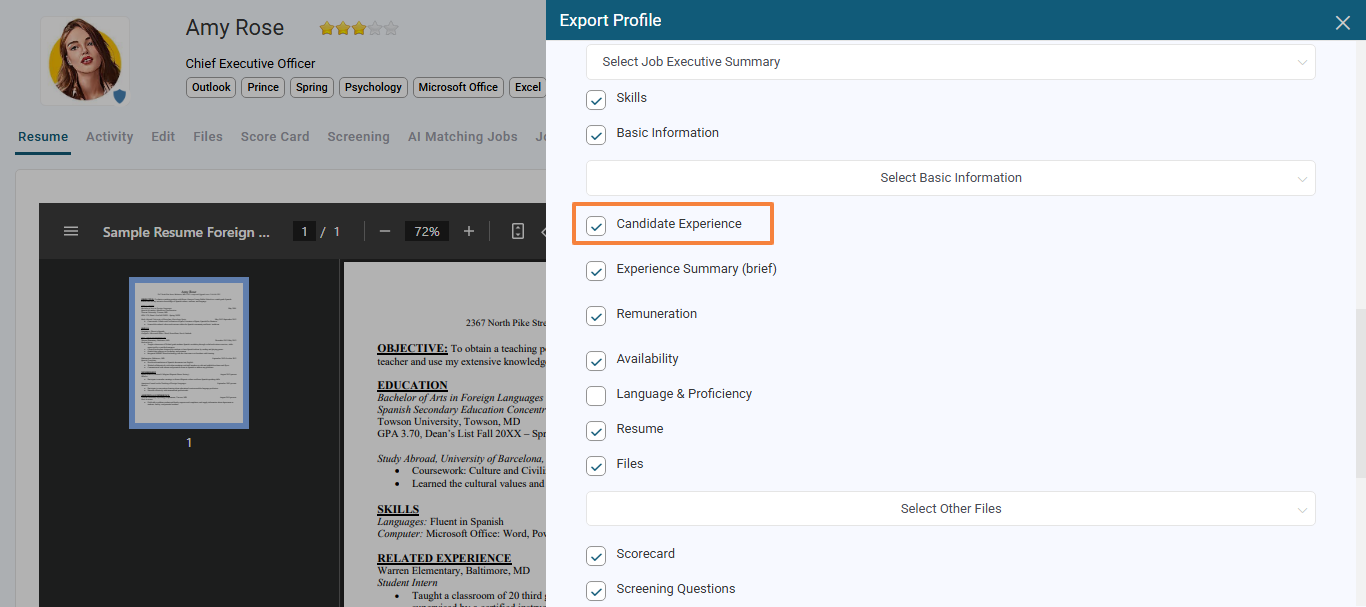Click the Microsoft Office skill tag

pos(458,87)
